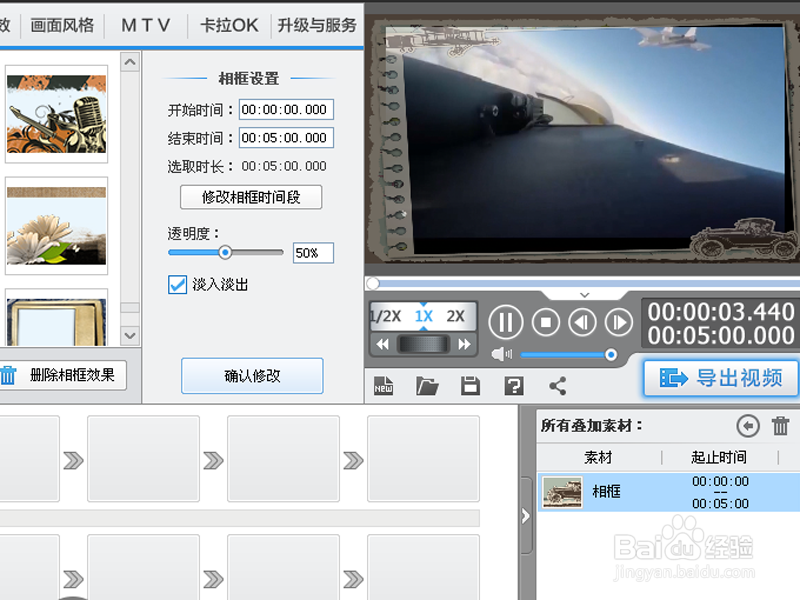The image size is (800, 600).
Task: Adjust the 透明度 transparency slider
Action: click(225, 253)
